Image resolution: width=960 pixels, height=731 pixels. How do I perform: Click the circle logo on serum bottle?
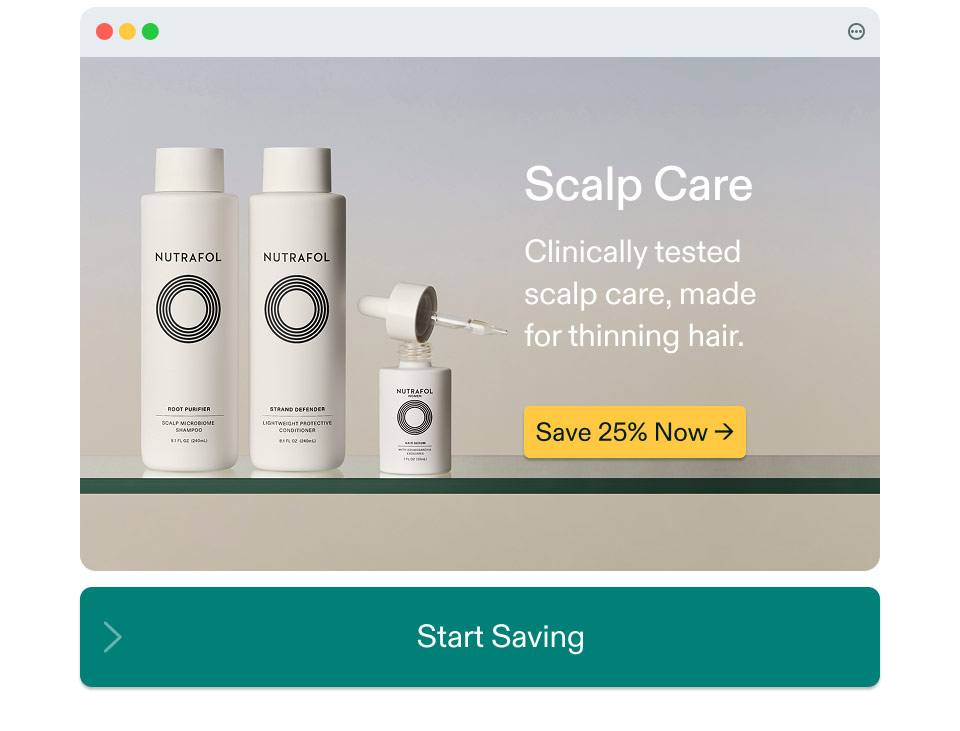click(x=414, y=418)
